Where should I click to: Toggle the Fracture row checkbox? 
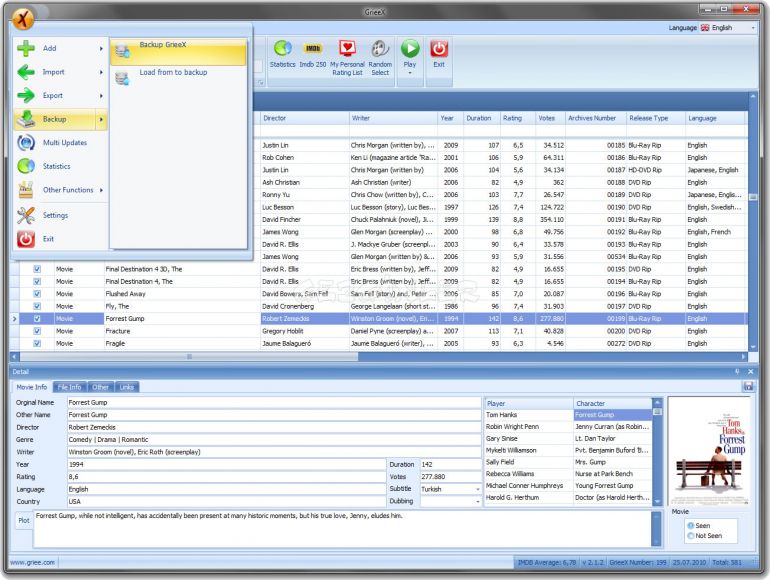[x=37, y=331]
